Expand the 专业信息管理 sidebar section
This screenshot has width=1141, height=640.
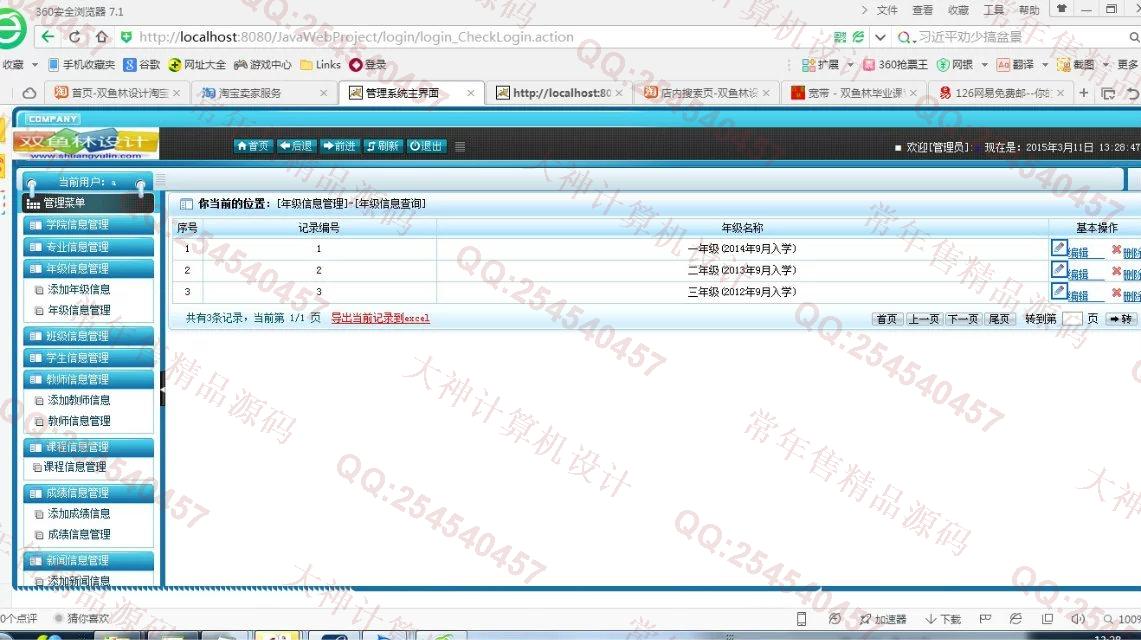click(89, 247)
